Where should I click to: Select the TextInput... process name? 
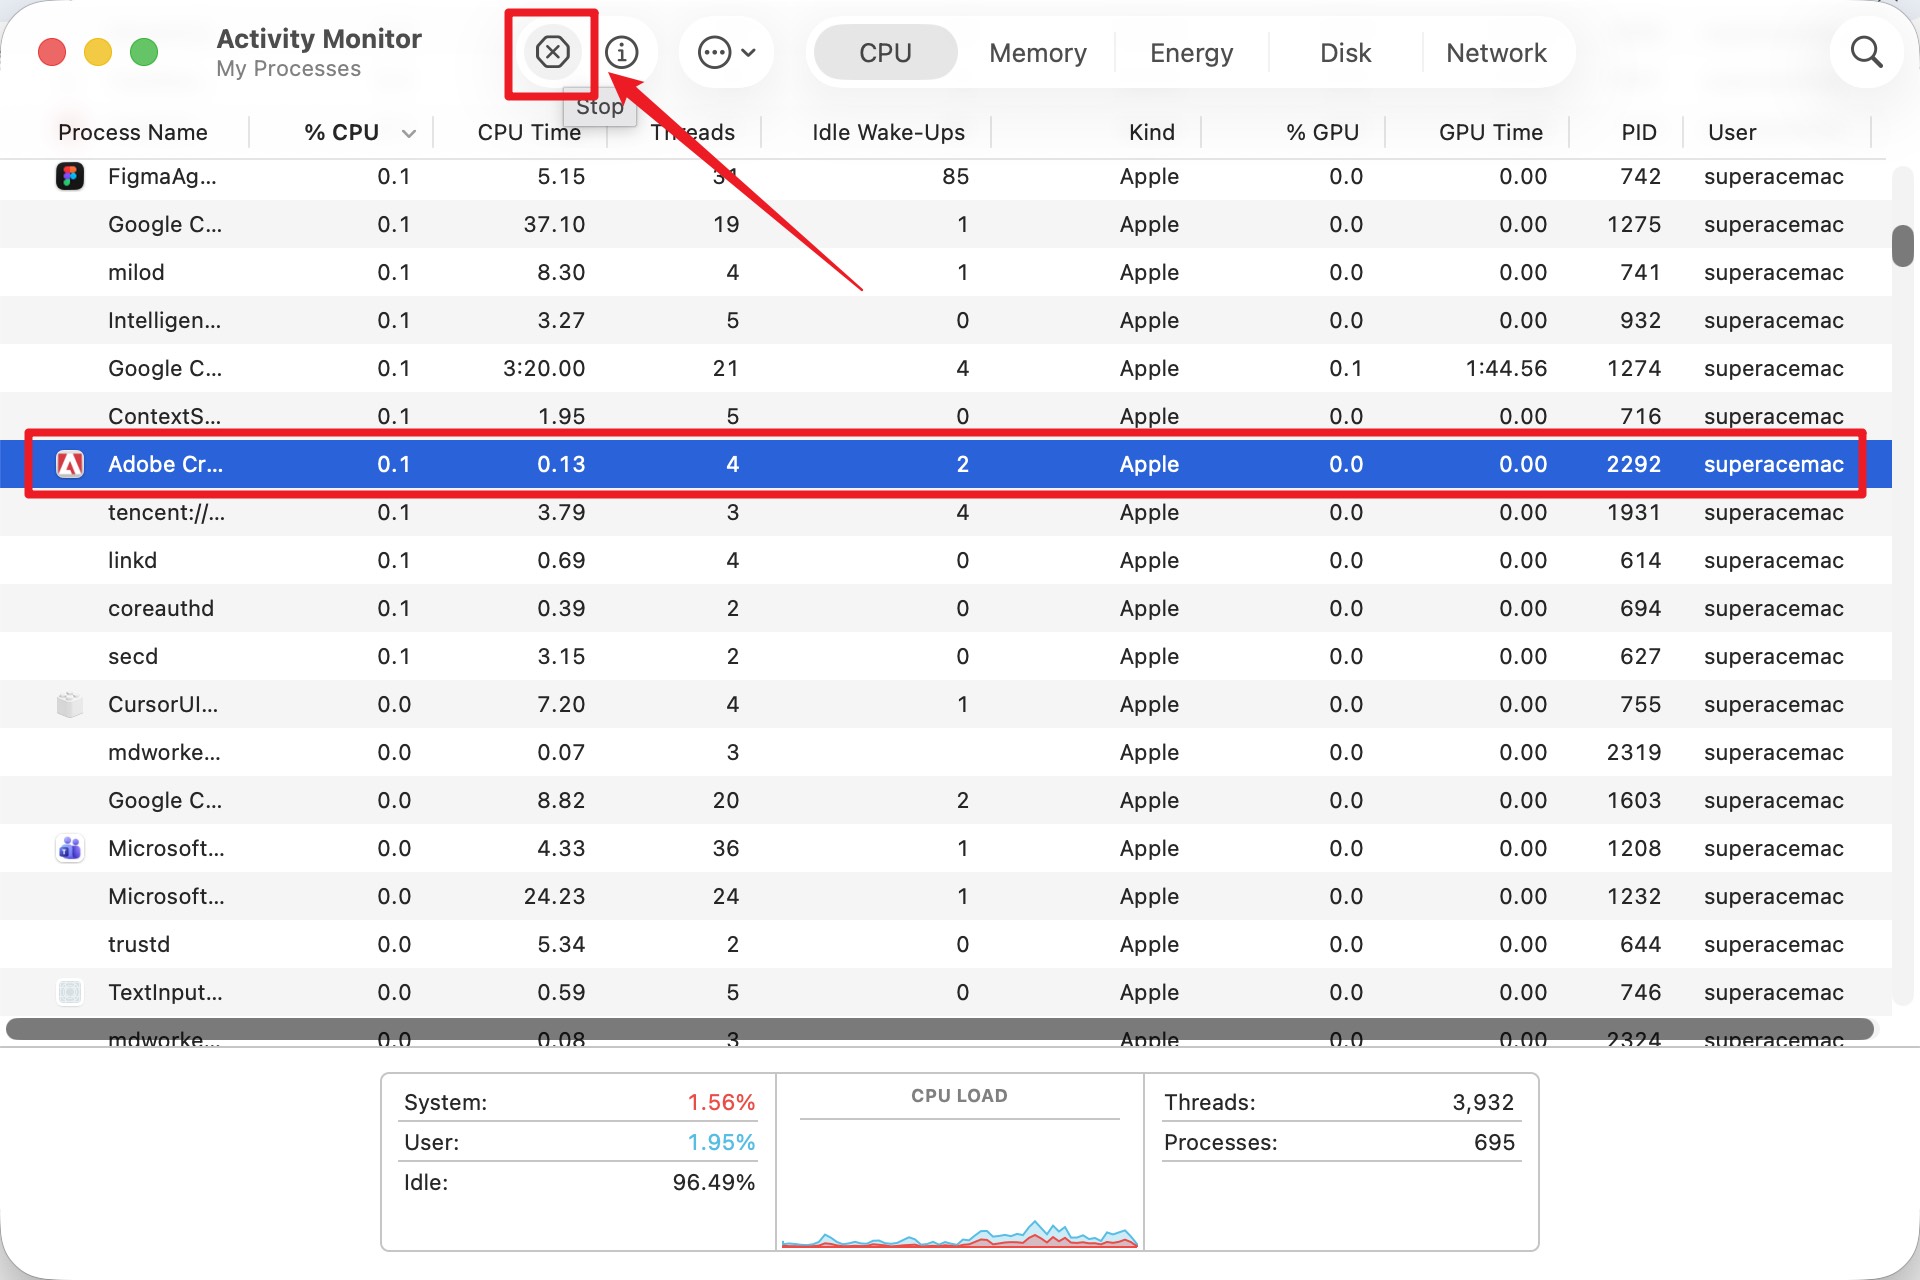pyautogui.click(x=165, y=992)
